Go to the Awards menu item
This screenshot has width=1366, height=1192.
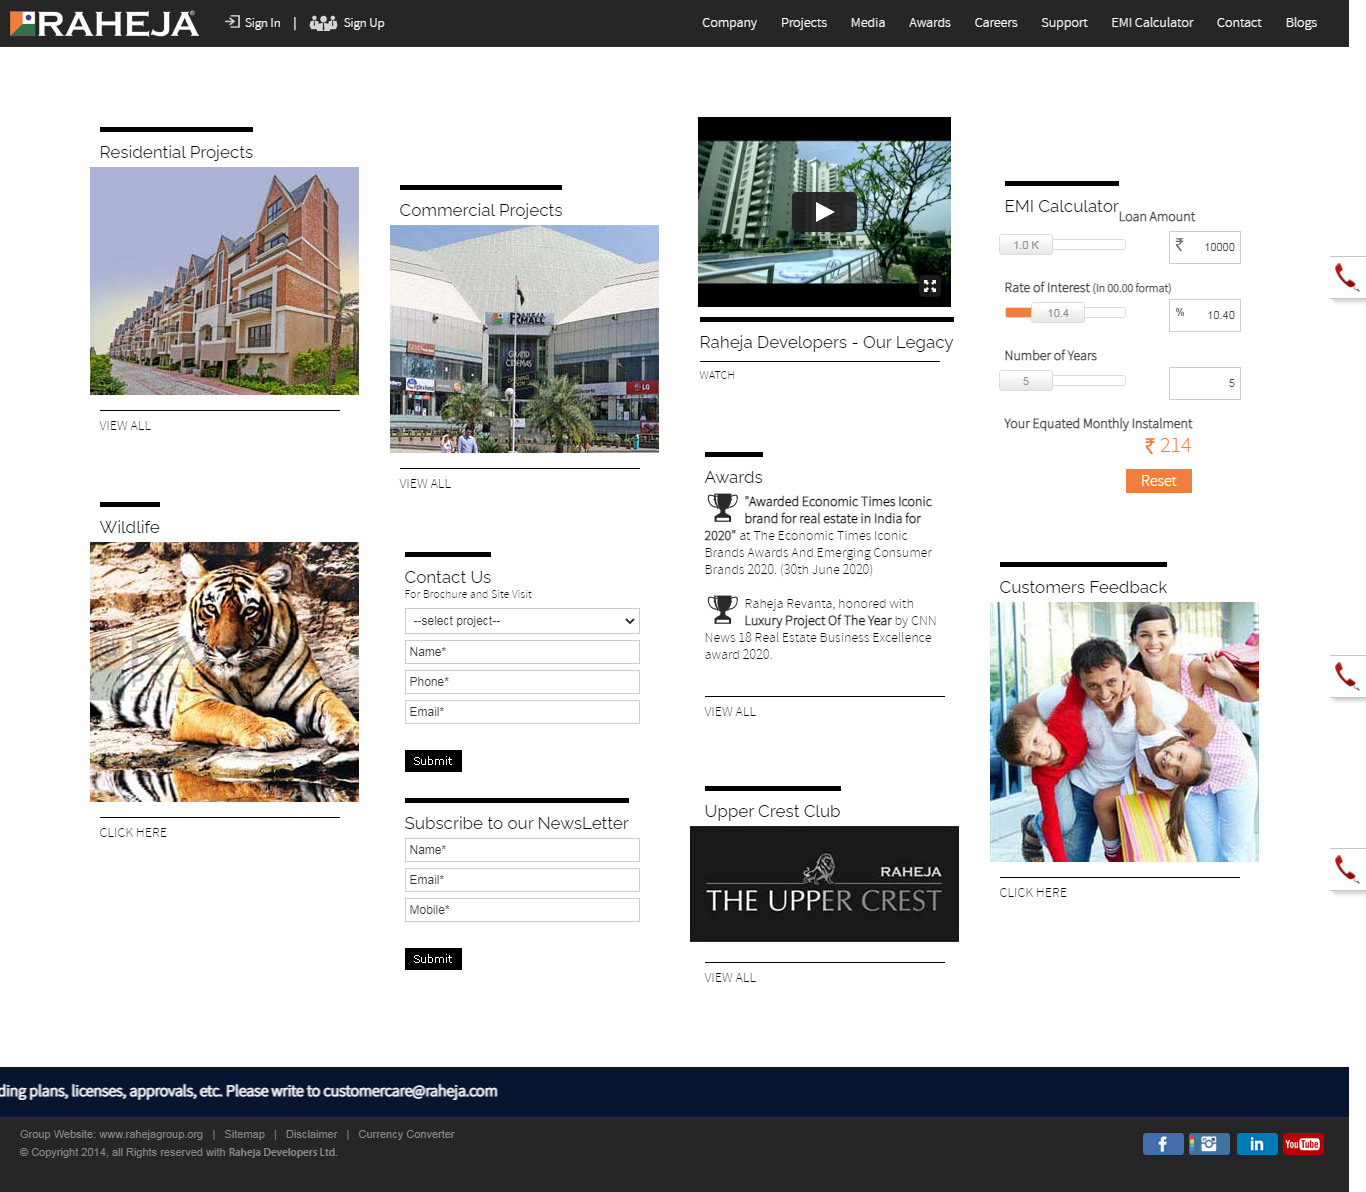click(x=930, y=23)
